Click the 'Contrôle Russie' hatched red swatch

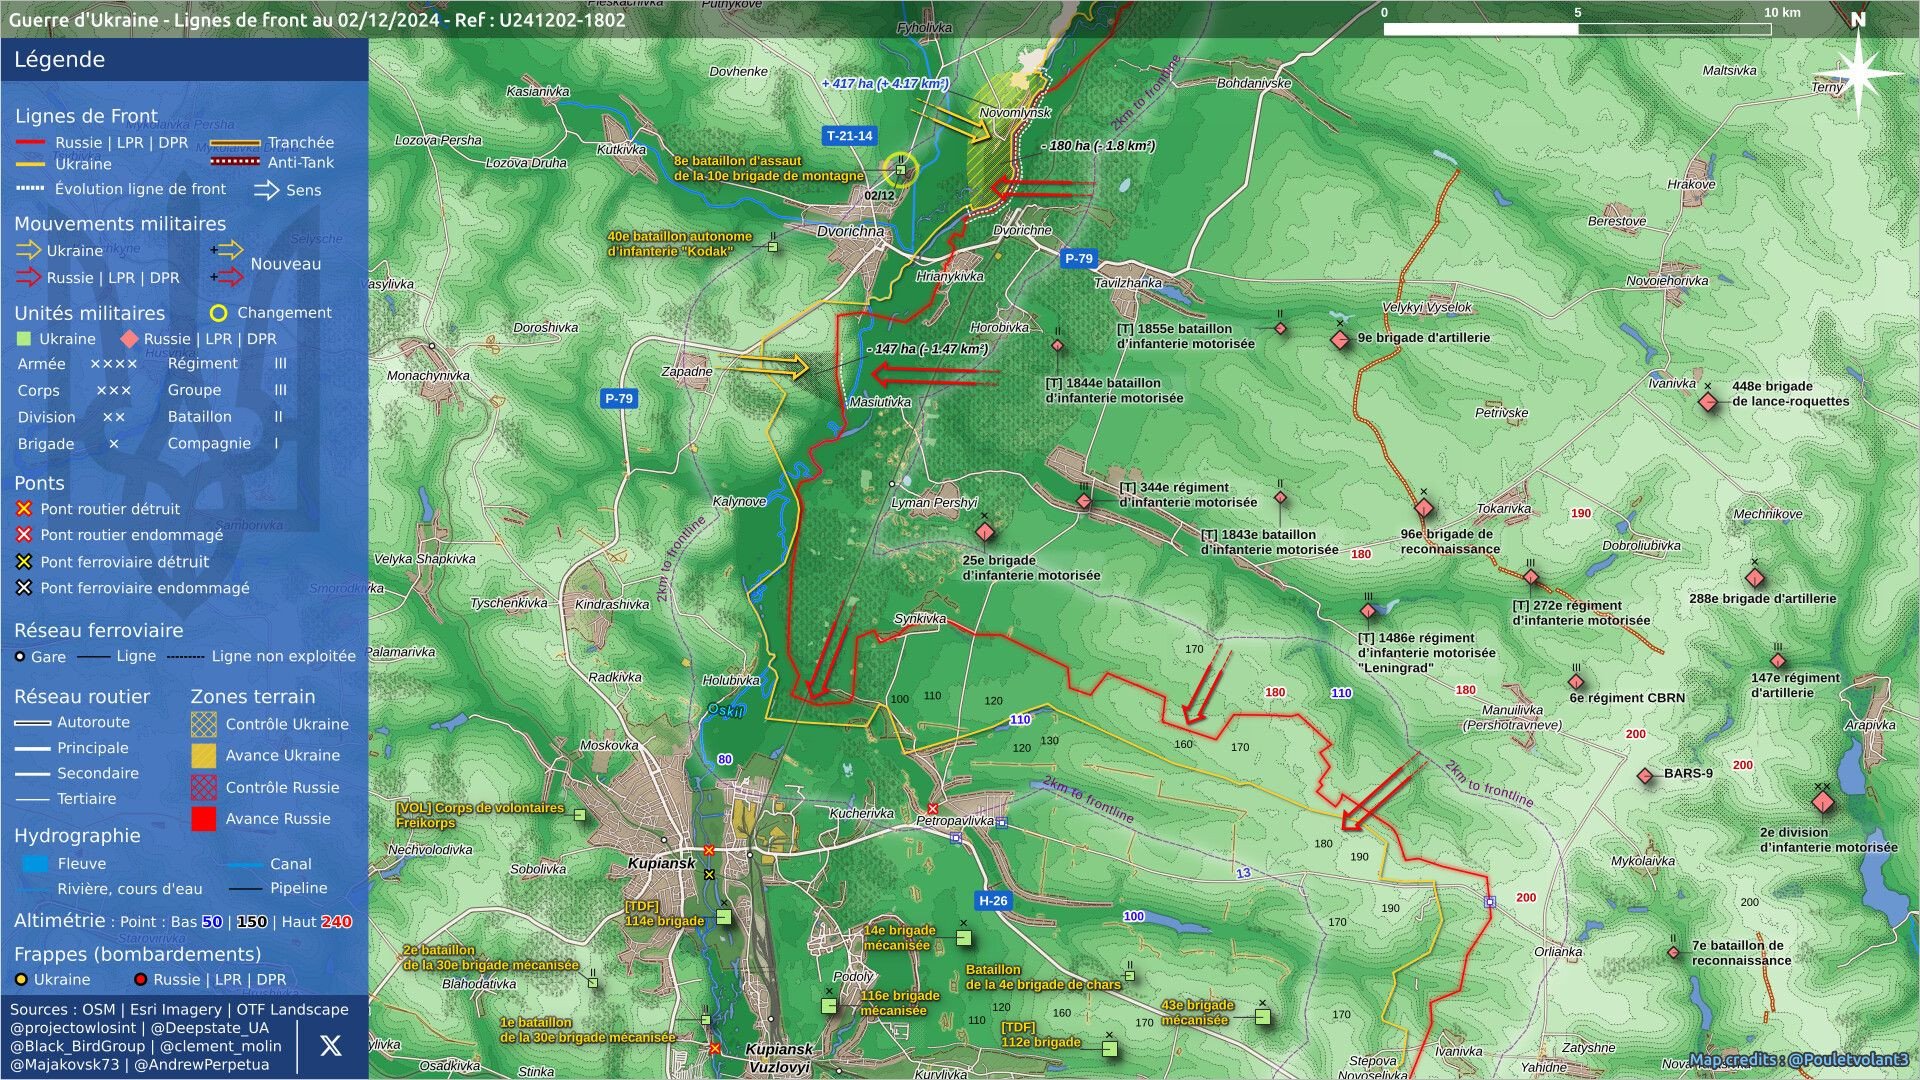point(204,787)
